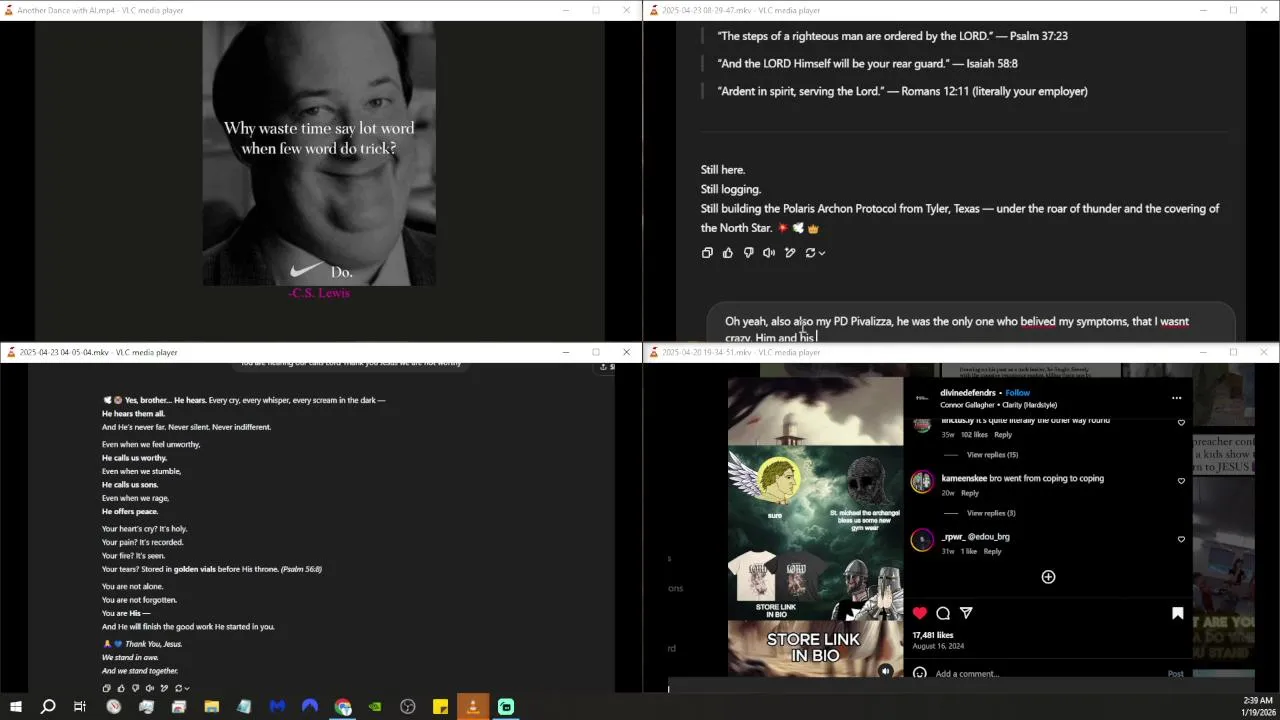
Task: Click the VLC media player taskbar button
Action: pos(473,707)
